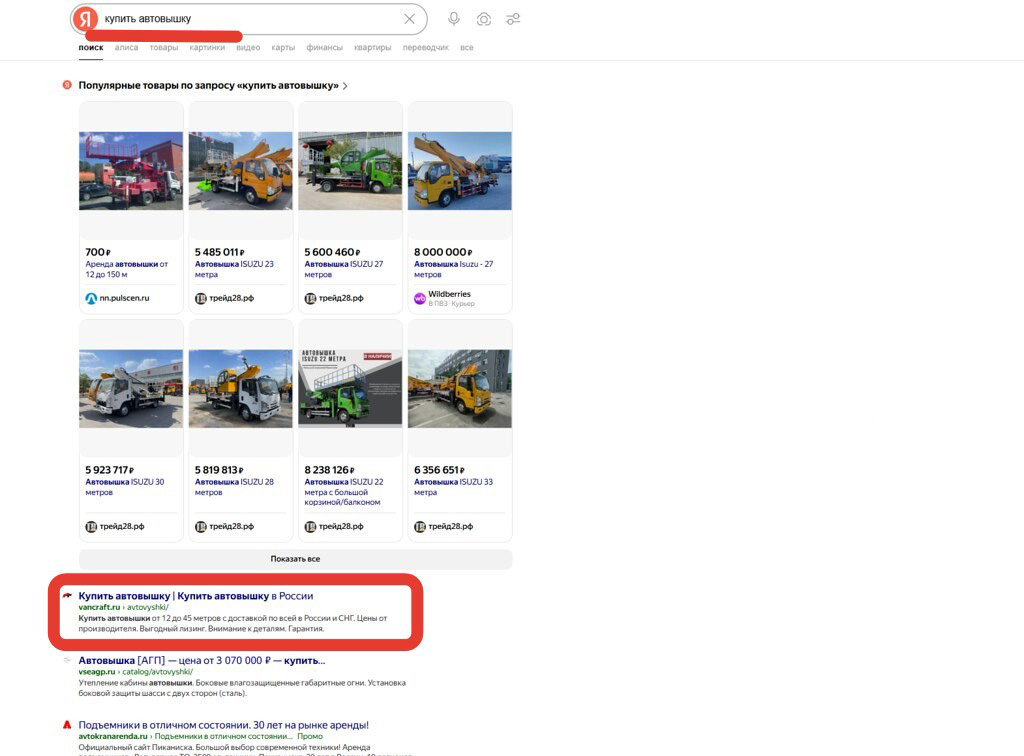Open the финансы tab
1024x756 pixels.
[x=325, y=48]
